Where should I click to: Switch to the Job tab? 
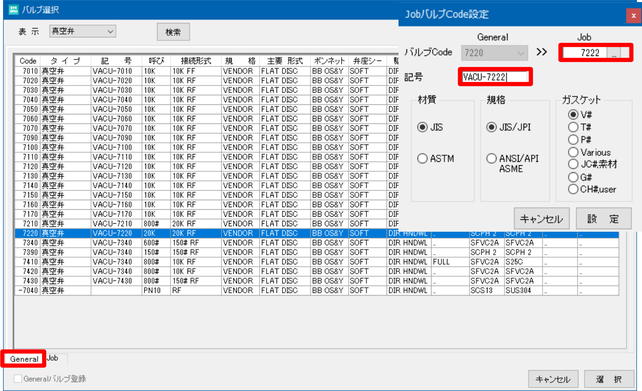click(52, 358)
